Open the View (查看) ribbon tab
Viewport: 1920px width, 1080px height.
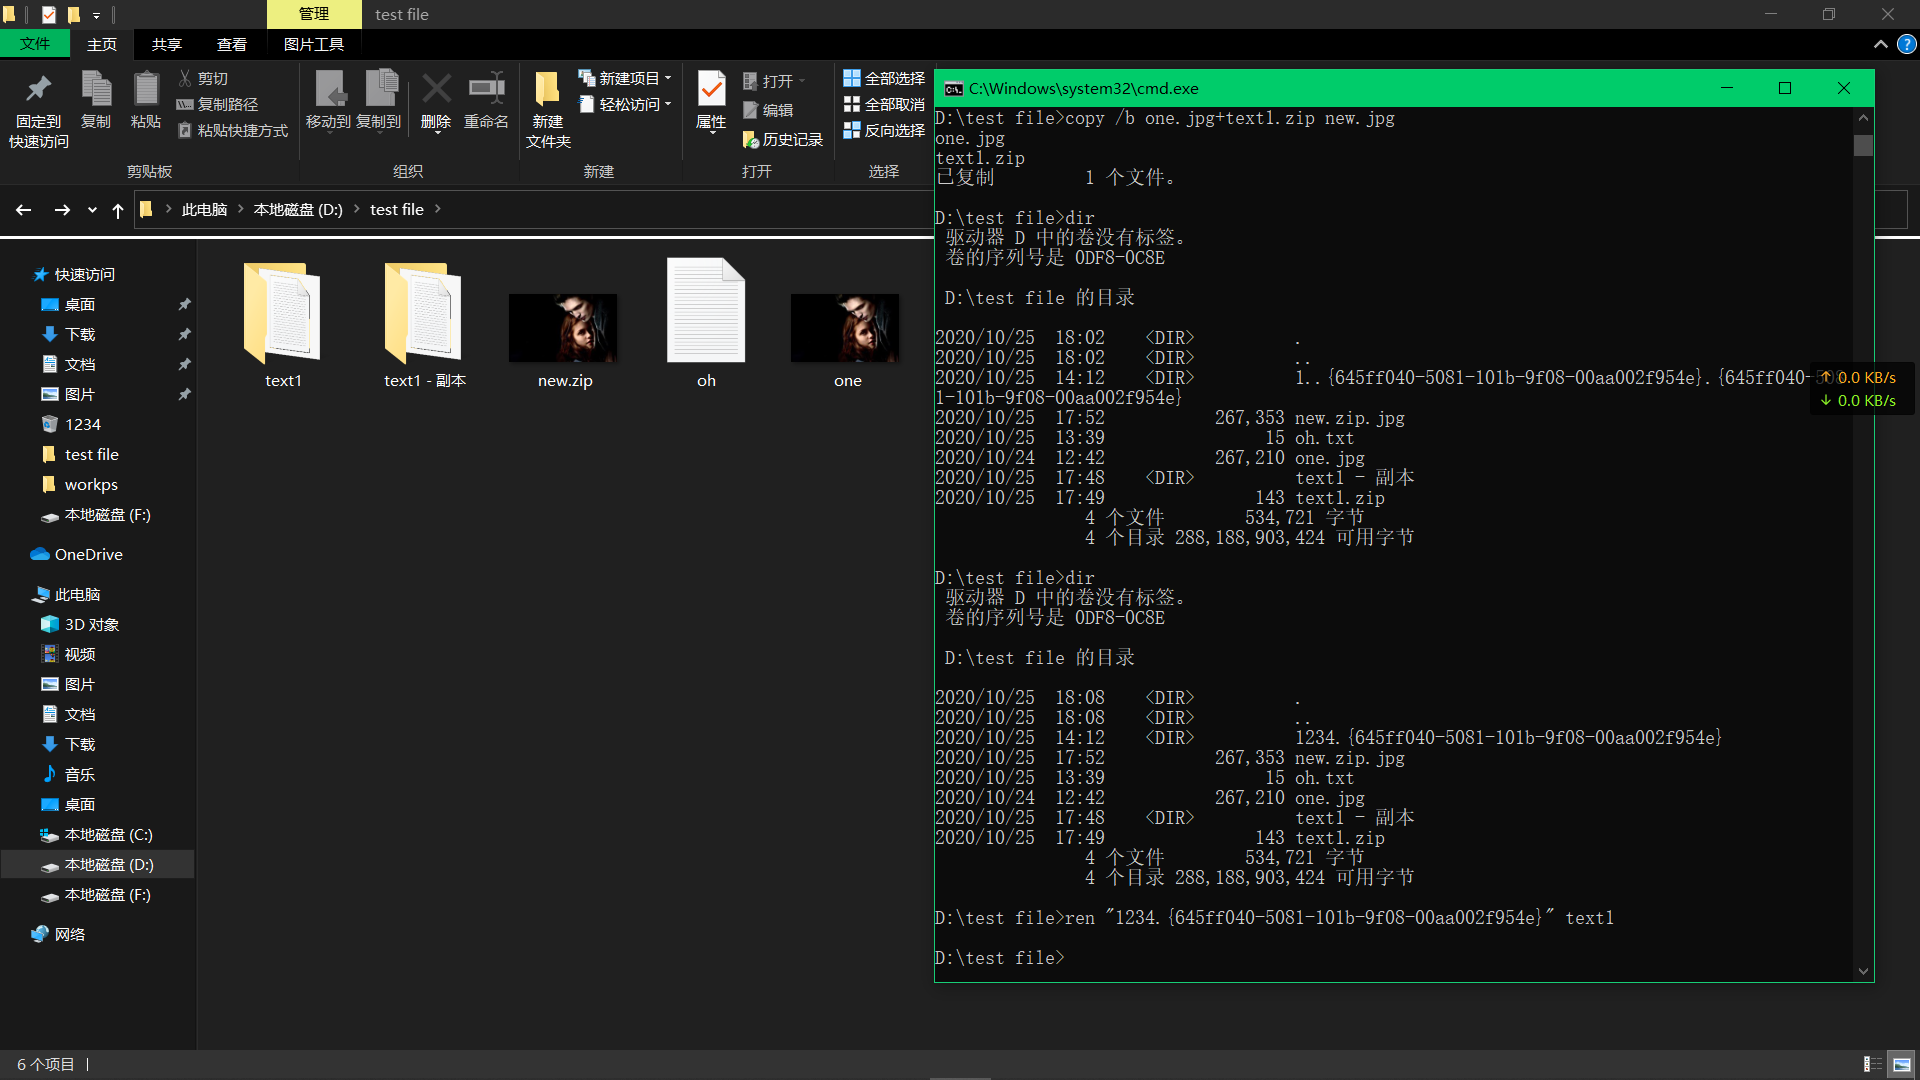tap(232, 44)
